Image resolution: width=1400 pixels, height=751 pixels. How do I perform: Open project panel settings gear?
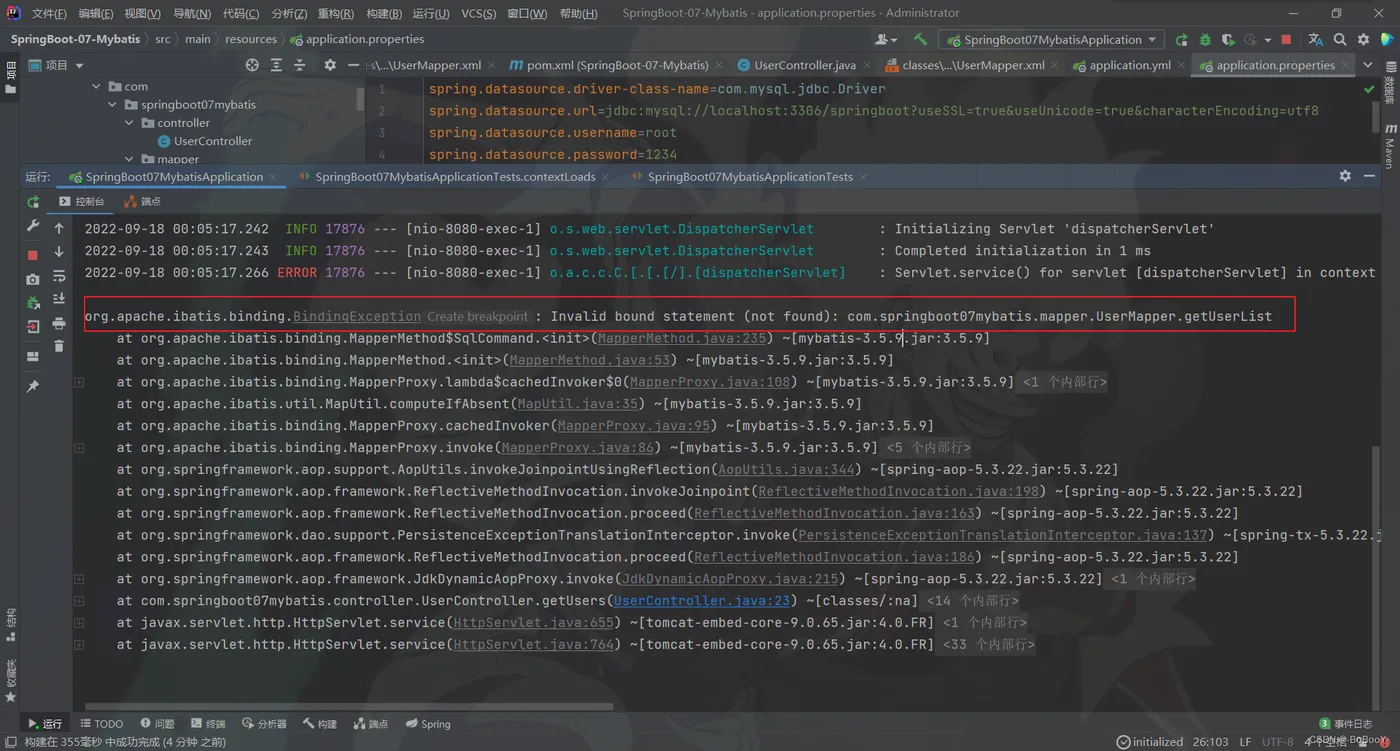coord(330,65)
